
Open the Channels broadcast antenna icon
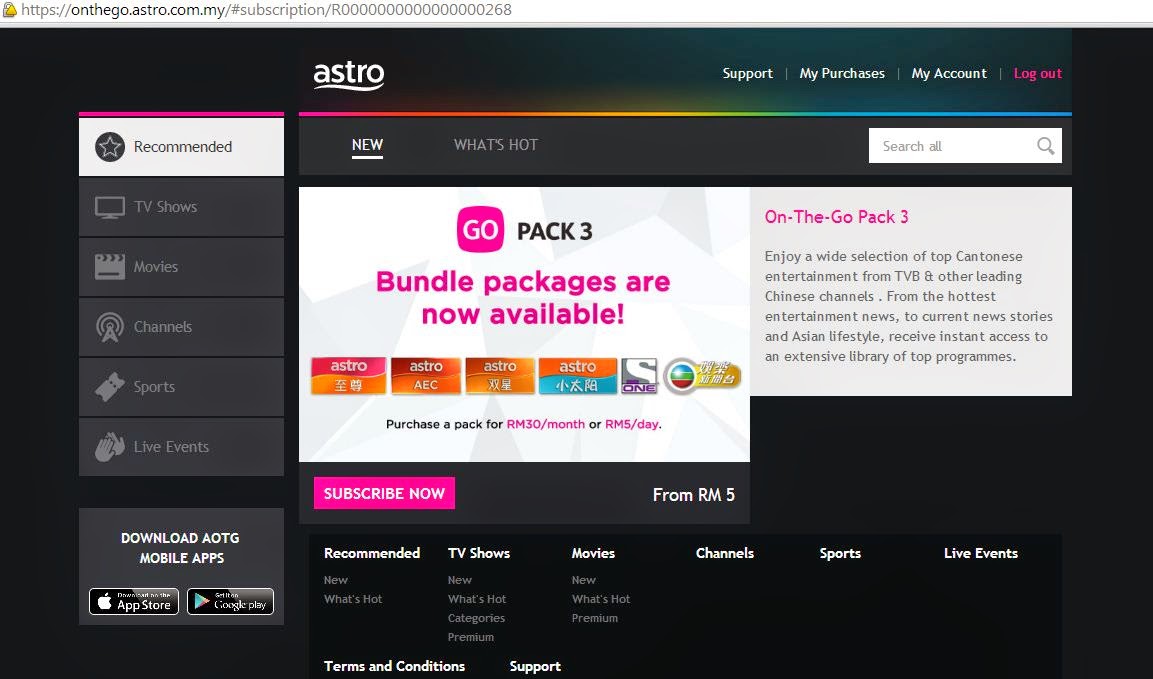click(x=110, y=327)
